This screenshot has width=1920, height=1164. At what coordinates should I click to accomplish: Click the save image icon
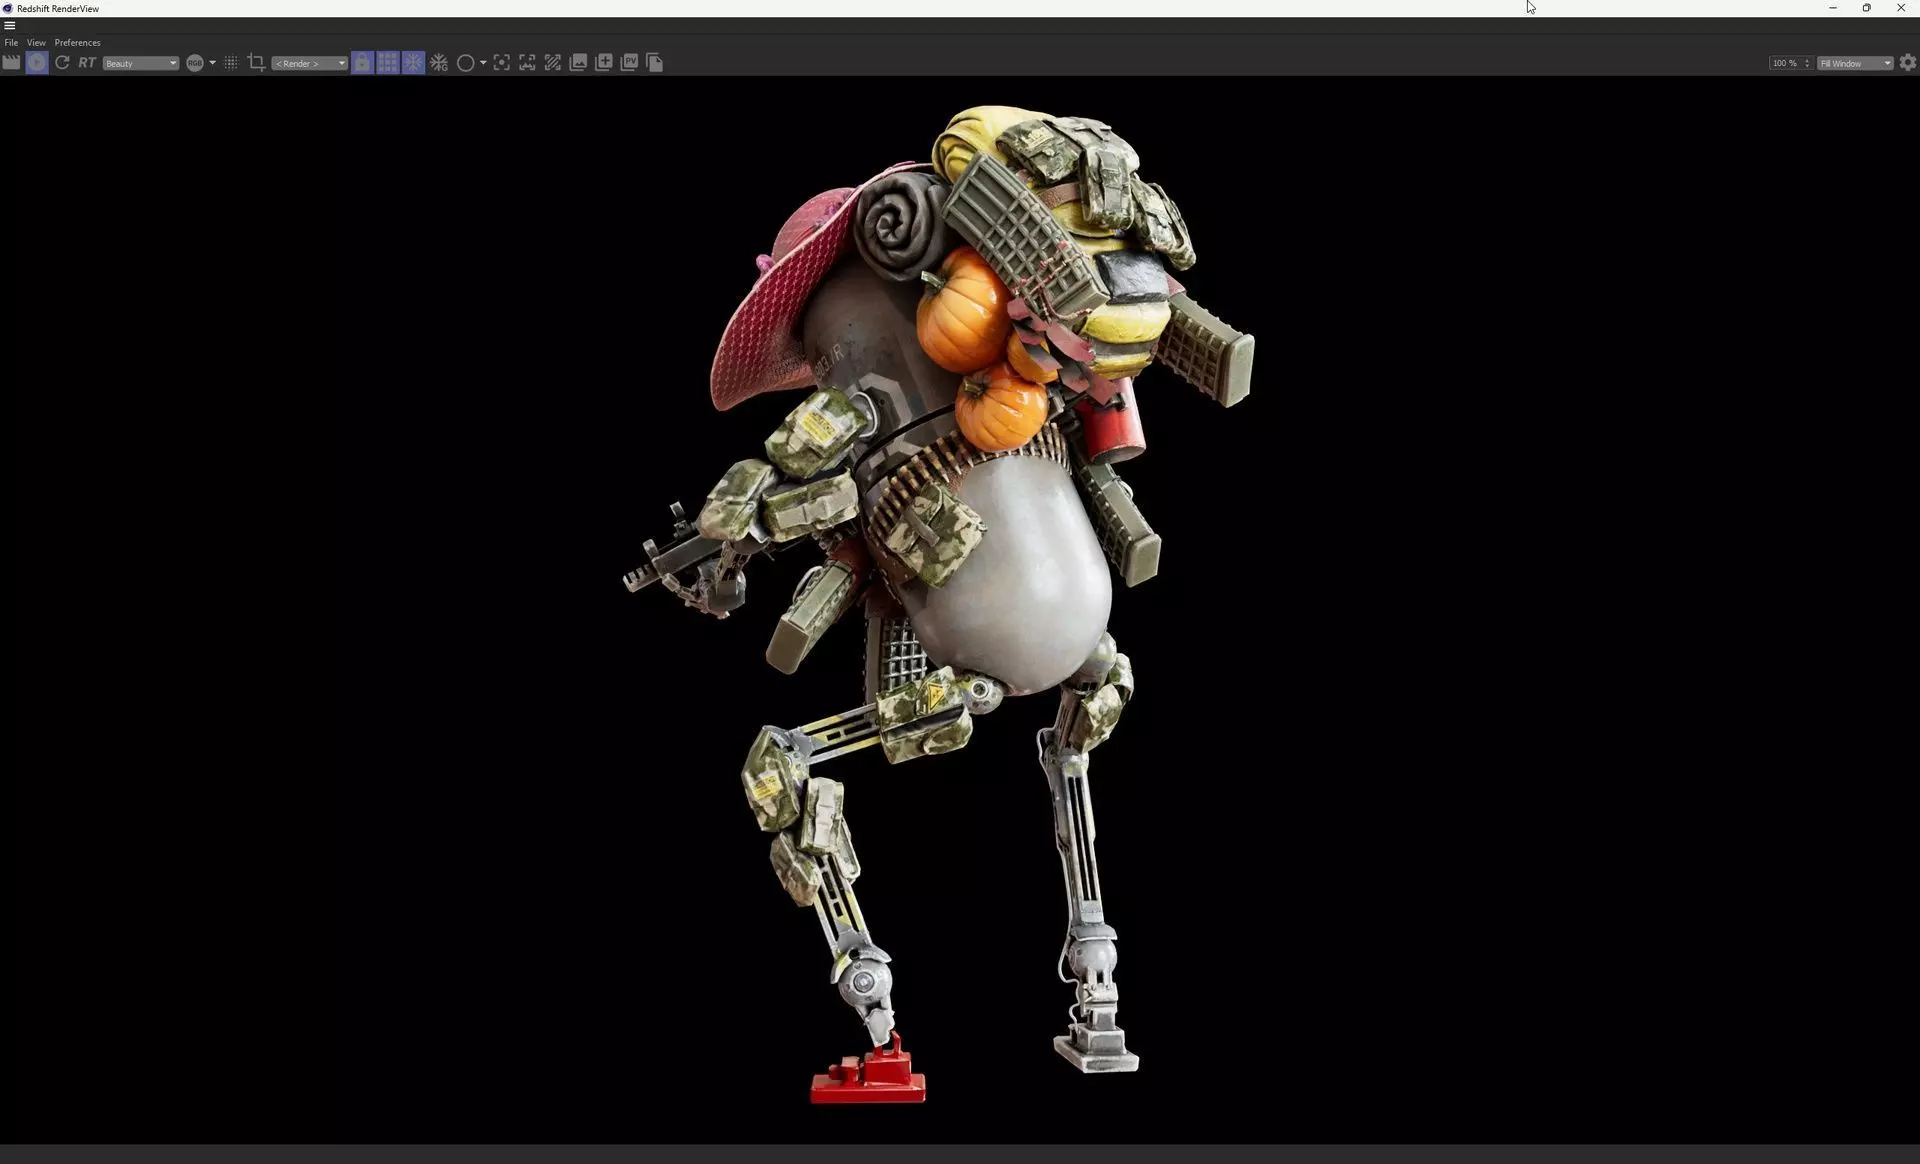pos(578,63)
